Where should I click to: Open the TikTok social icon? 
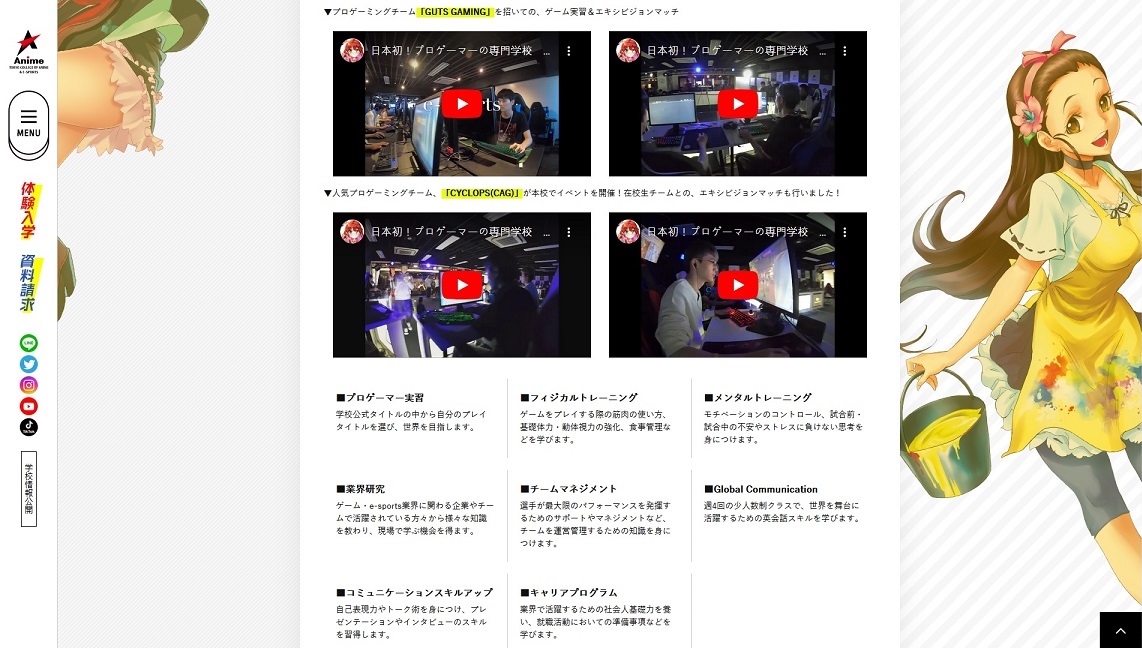29,427
